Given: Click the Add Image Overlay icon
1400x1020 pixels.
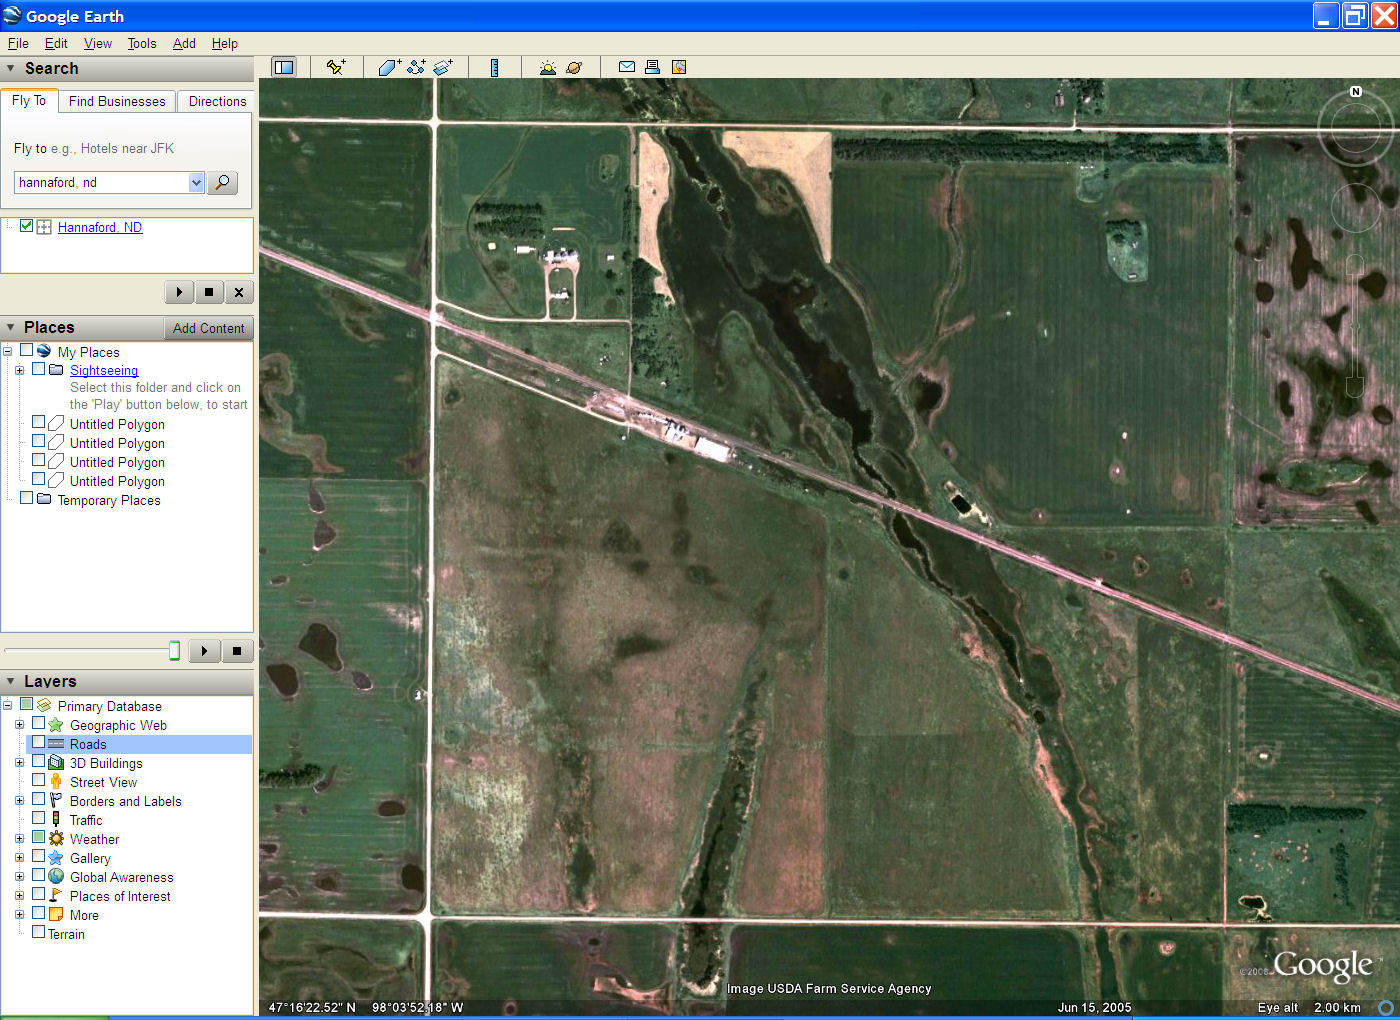Looking at the screenshot, I should 443,67.
